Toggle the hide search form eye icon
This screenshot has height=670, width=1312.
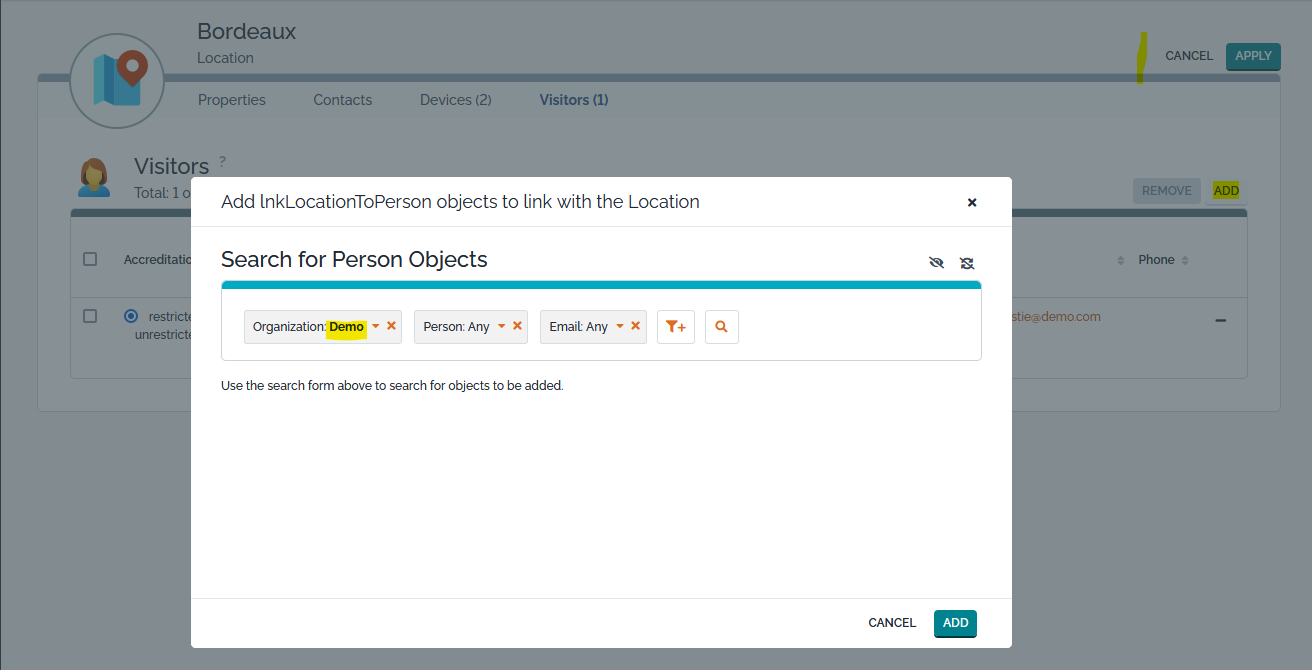936,263
